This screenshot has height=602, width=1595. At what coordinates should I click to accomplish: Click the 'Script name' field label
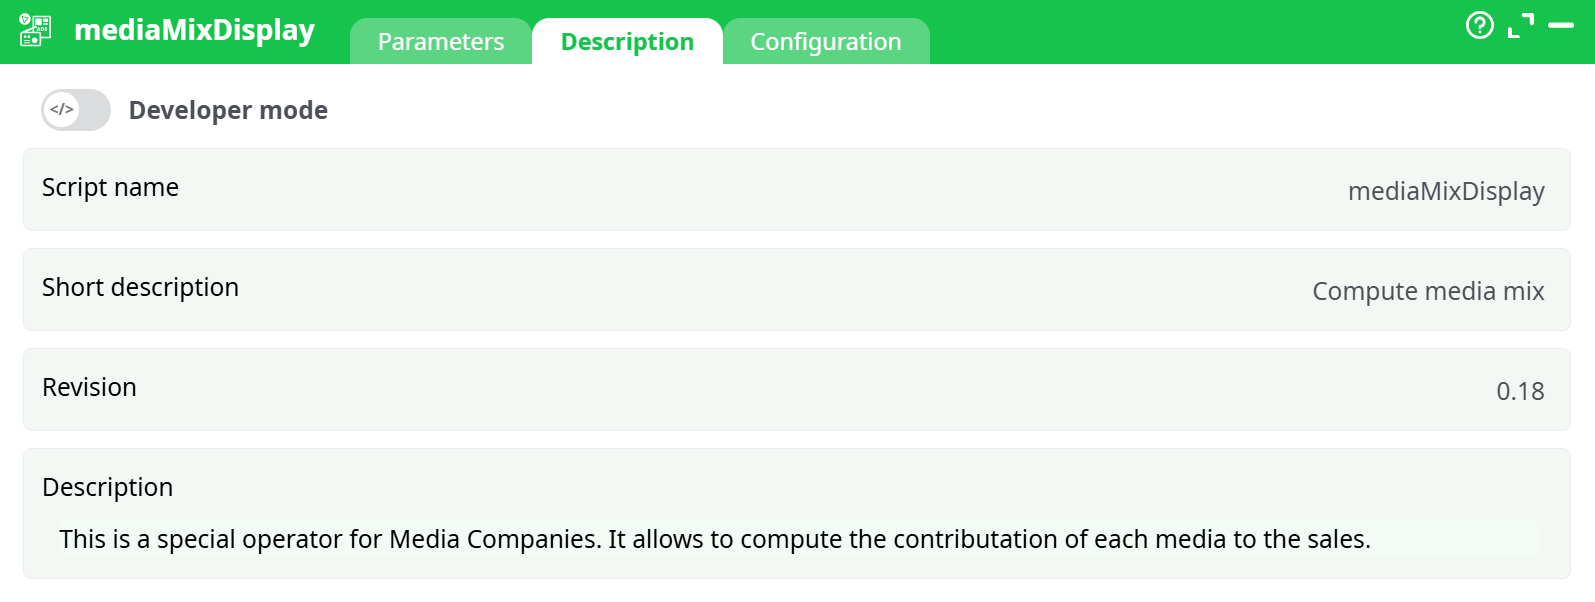(x=110, y=187)
